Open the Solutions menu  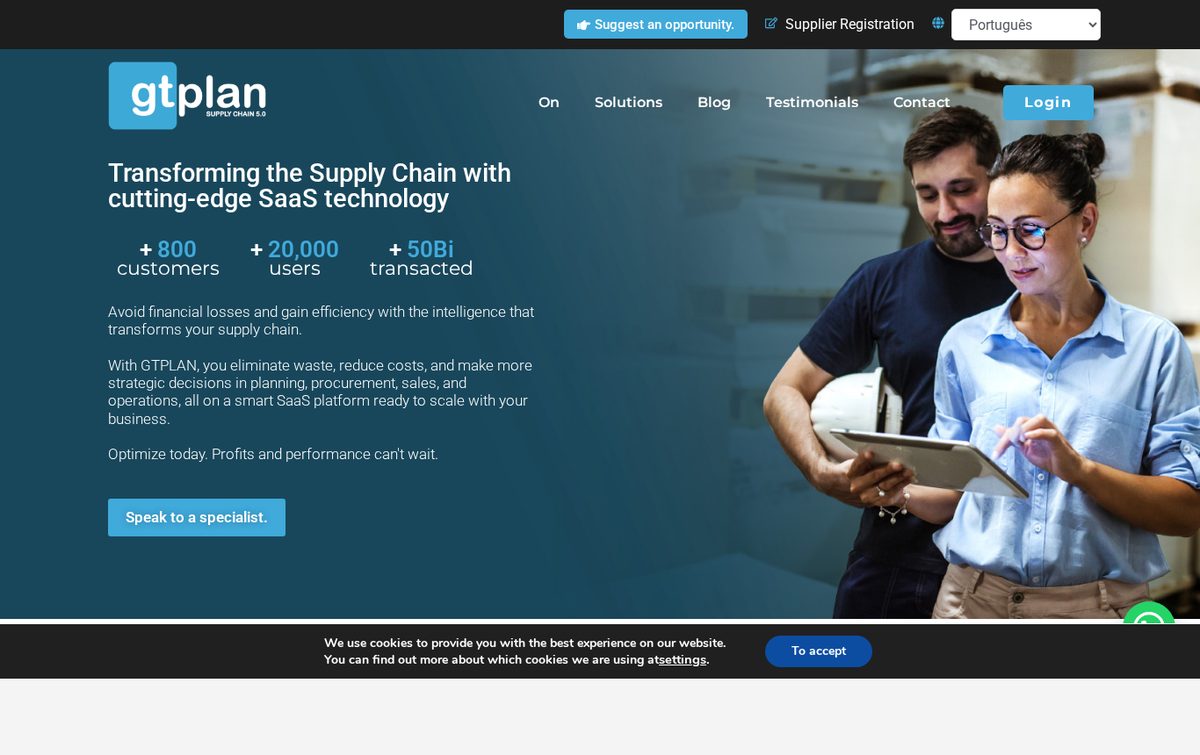pyautogui.click(x=628, y=102)
